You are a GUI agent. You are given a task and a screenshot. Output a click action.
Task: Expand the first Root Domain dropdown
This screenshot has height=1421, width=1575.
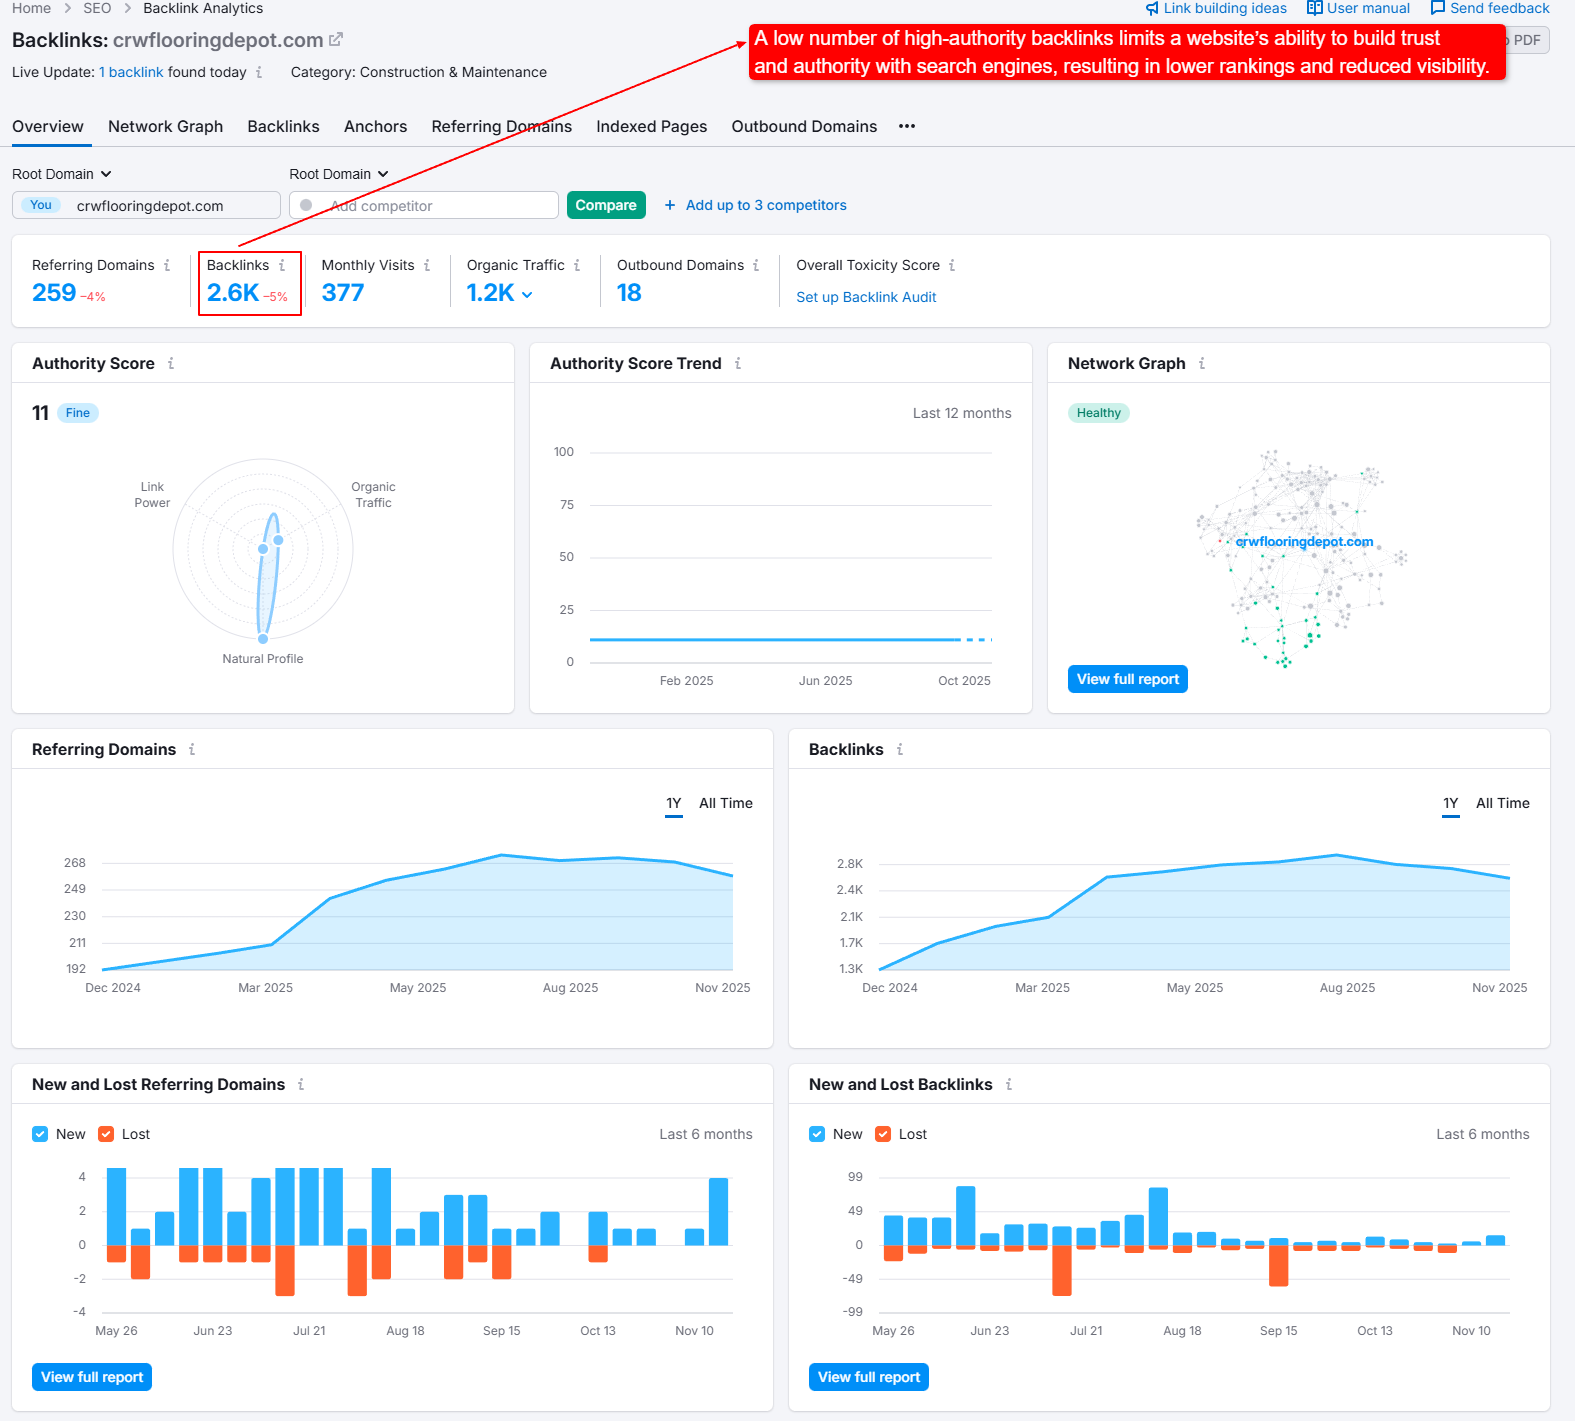point(62,174)
